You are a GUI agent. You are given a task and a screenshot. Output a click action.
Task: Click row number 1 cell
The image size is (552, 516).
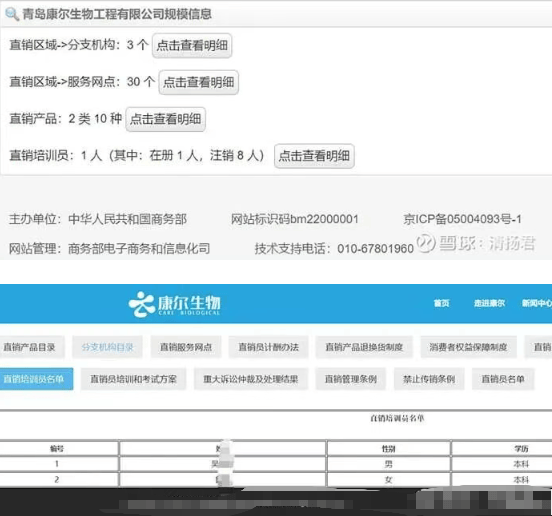(59, 464)
